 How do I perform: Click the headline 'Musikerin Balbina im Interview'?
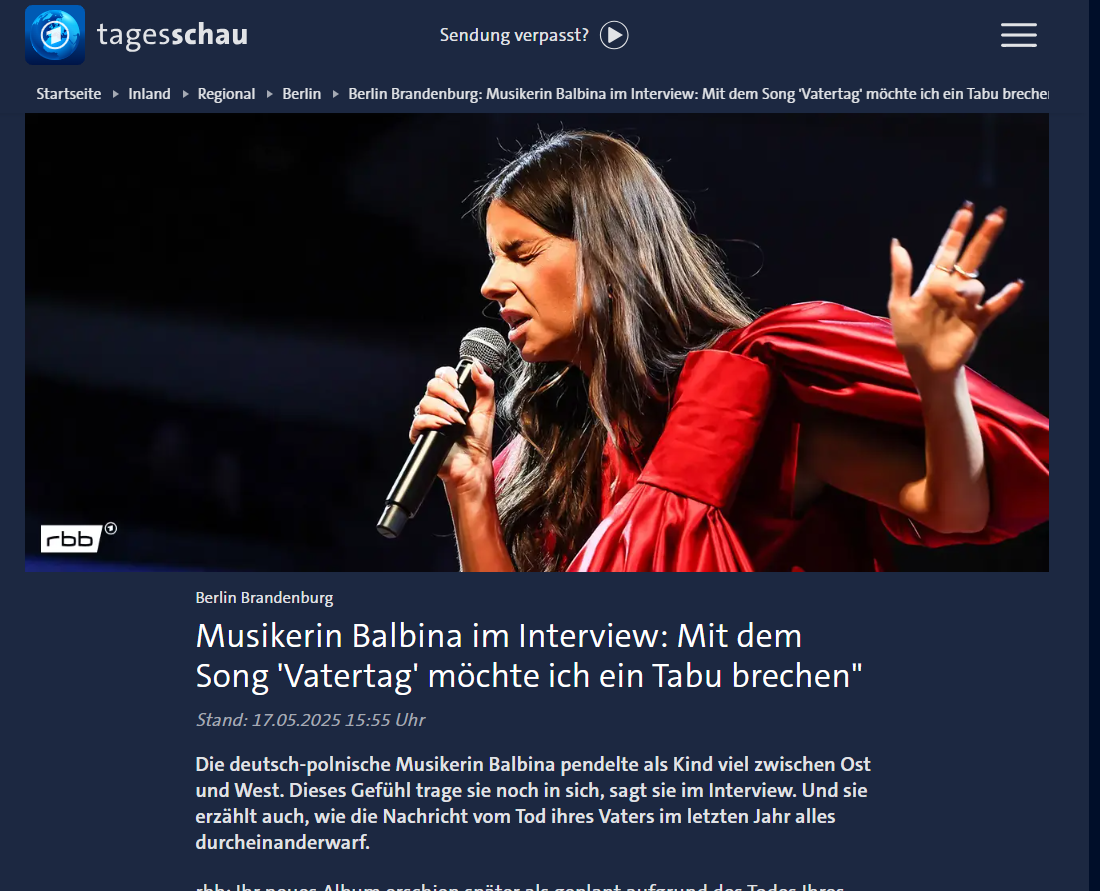click(x=429, y=636)
